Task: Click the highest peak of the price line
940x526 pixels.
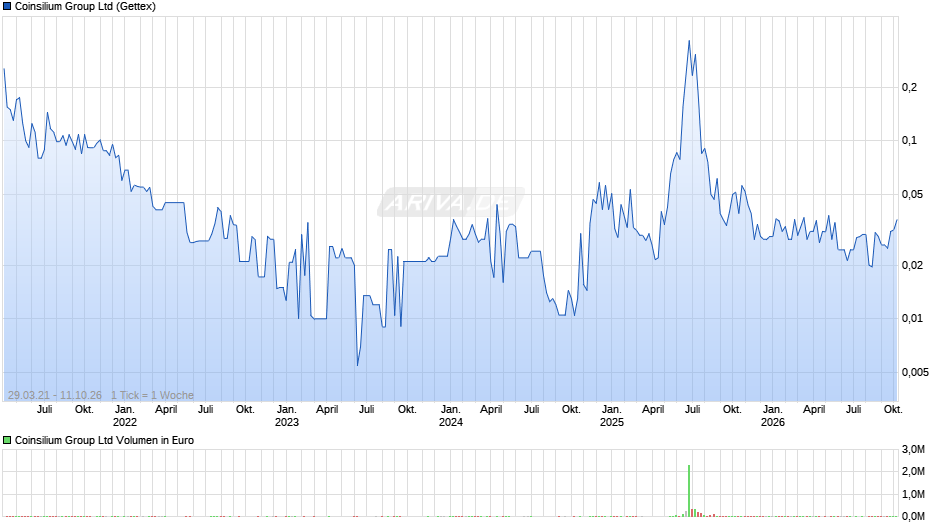Action: [689, 41]
